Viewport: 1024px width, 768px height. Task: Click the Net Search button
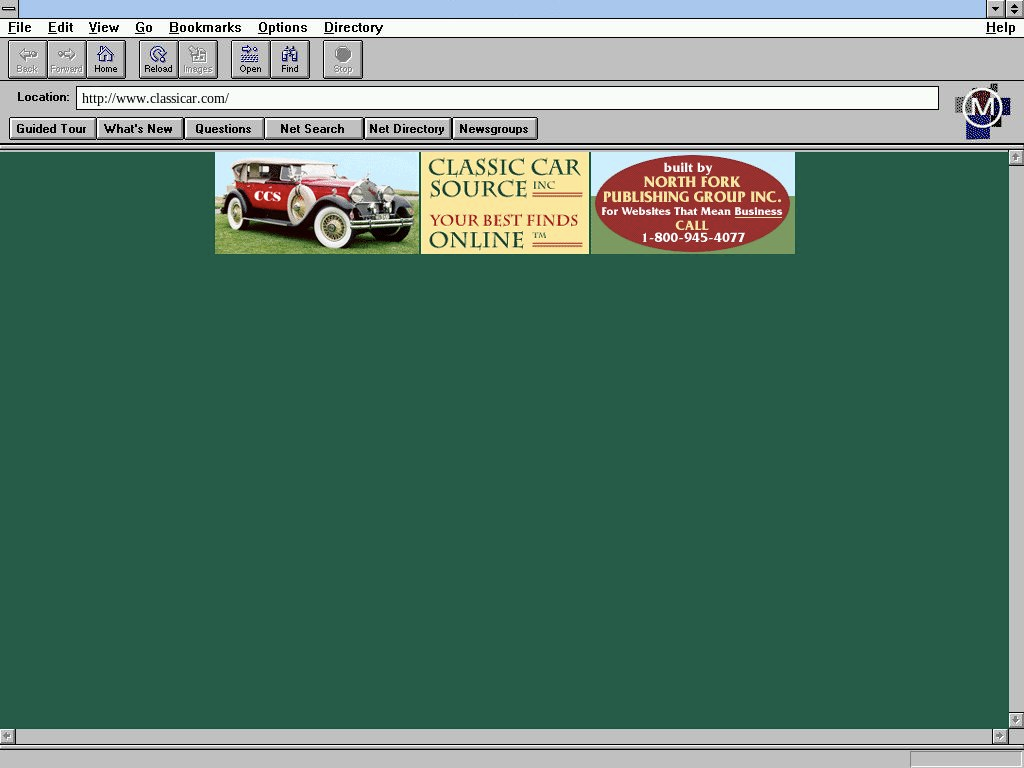(x=312, y=129)
